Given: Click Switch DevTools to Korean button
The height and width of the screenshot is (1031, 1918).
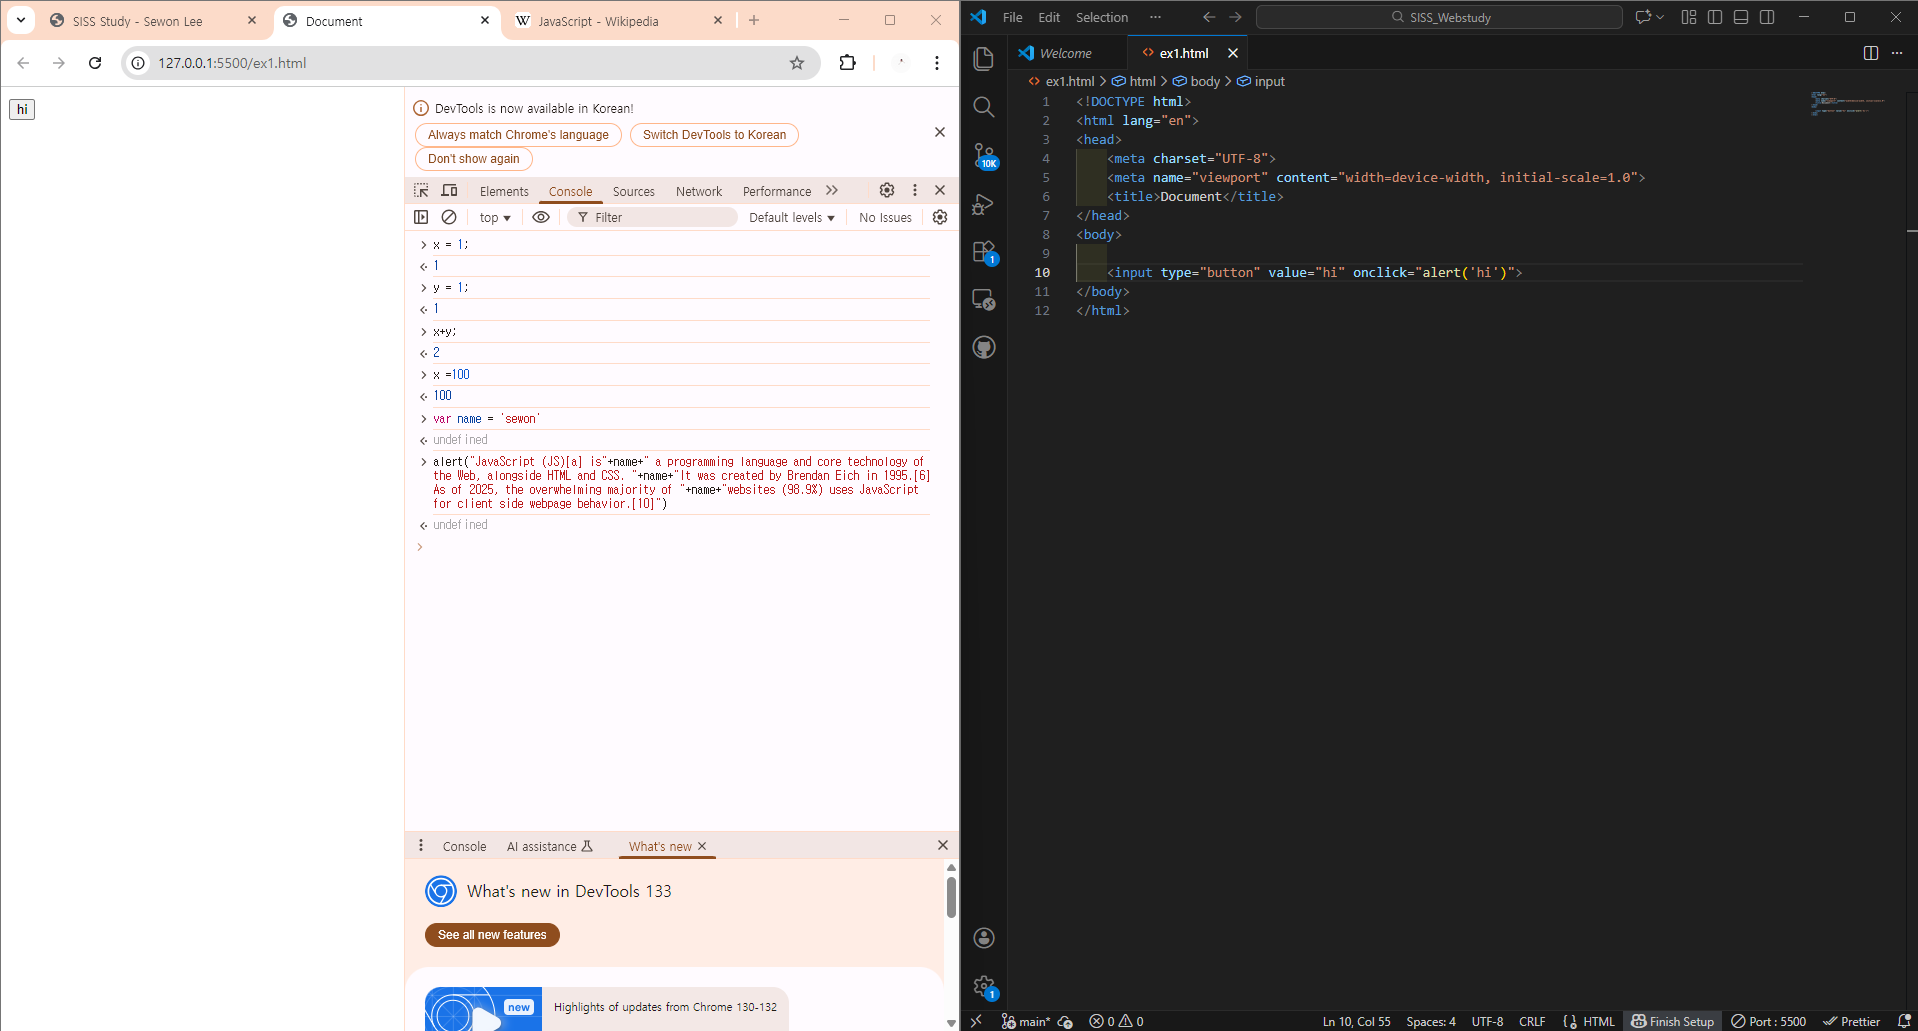Looking at the screenshot, I should [x=714, y=135].
